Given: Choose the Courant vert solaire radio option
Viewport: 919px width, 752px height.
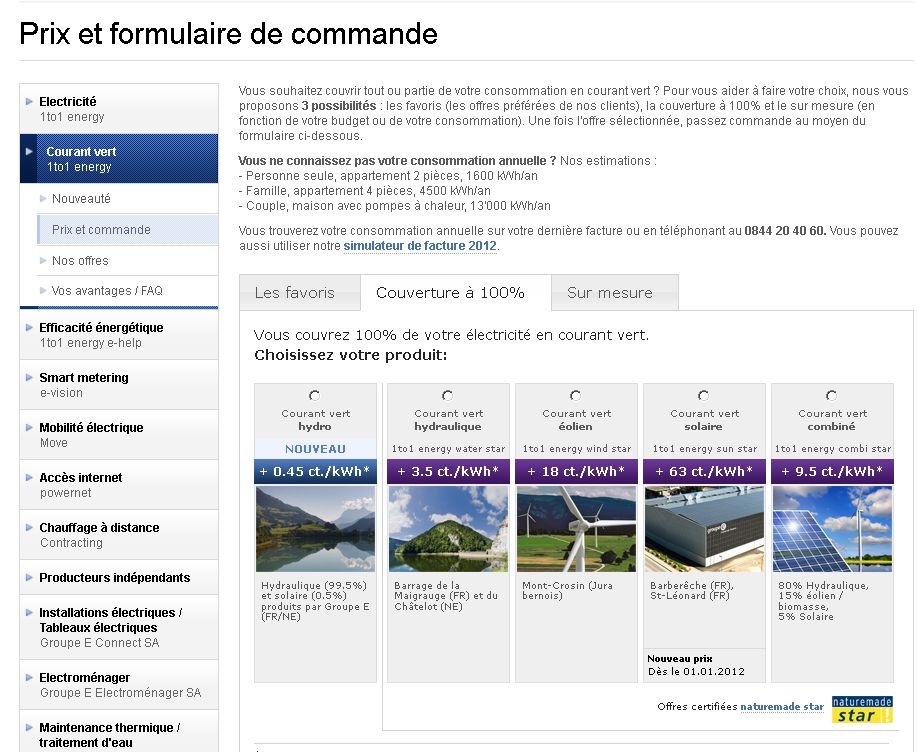Looking at the screenshot, I should pyautogui.click(x=703, y=396).
